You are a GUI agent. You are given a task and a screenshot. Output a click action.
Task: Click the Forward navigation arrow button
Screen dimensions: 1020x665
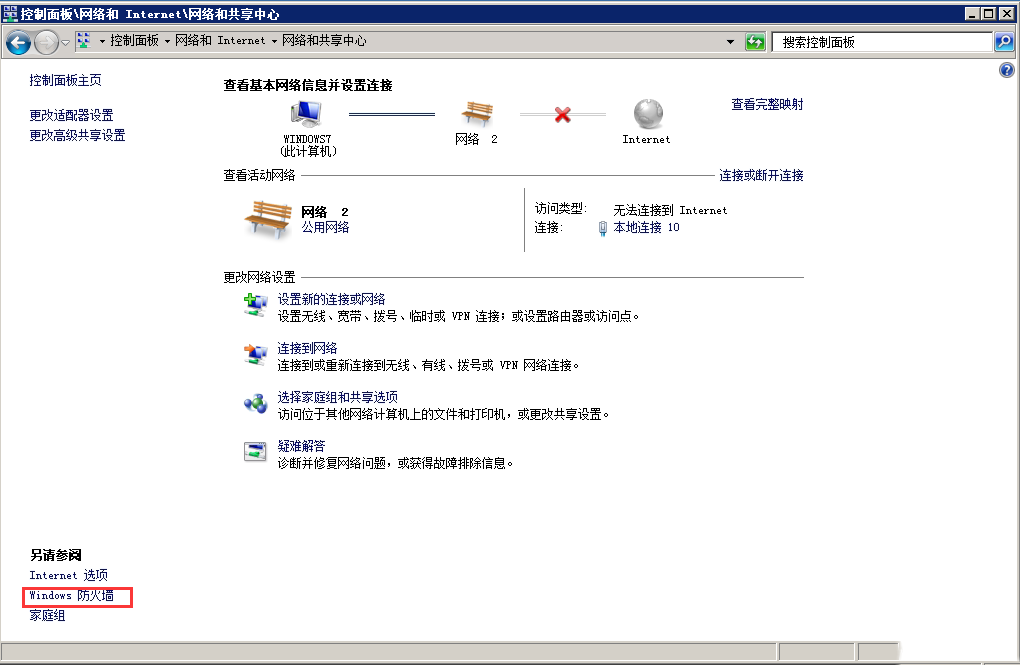pyautogui.click(x=46, y=43)
